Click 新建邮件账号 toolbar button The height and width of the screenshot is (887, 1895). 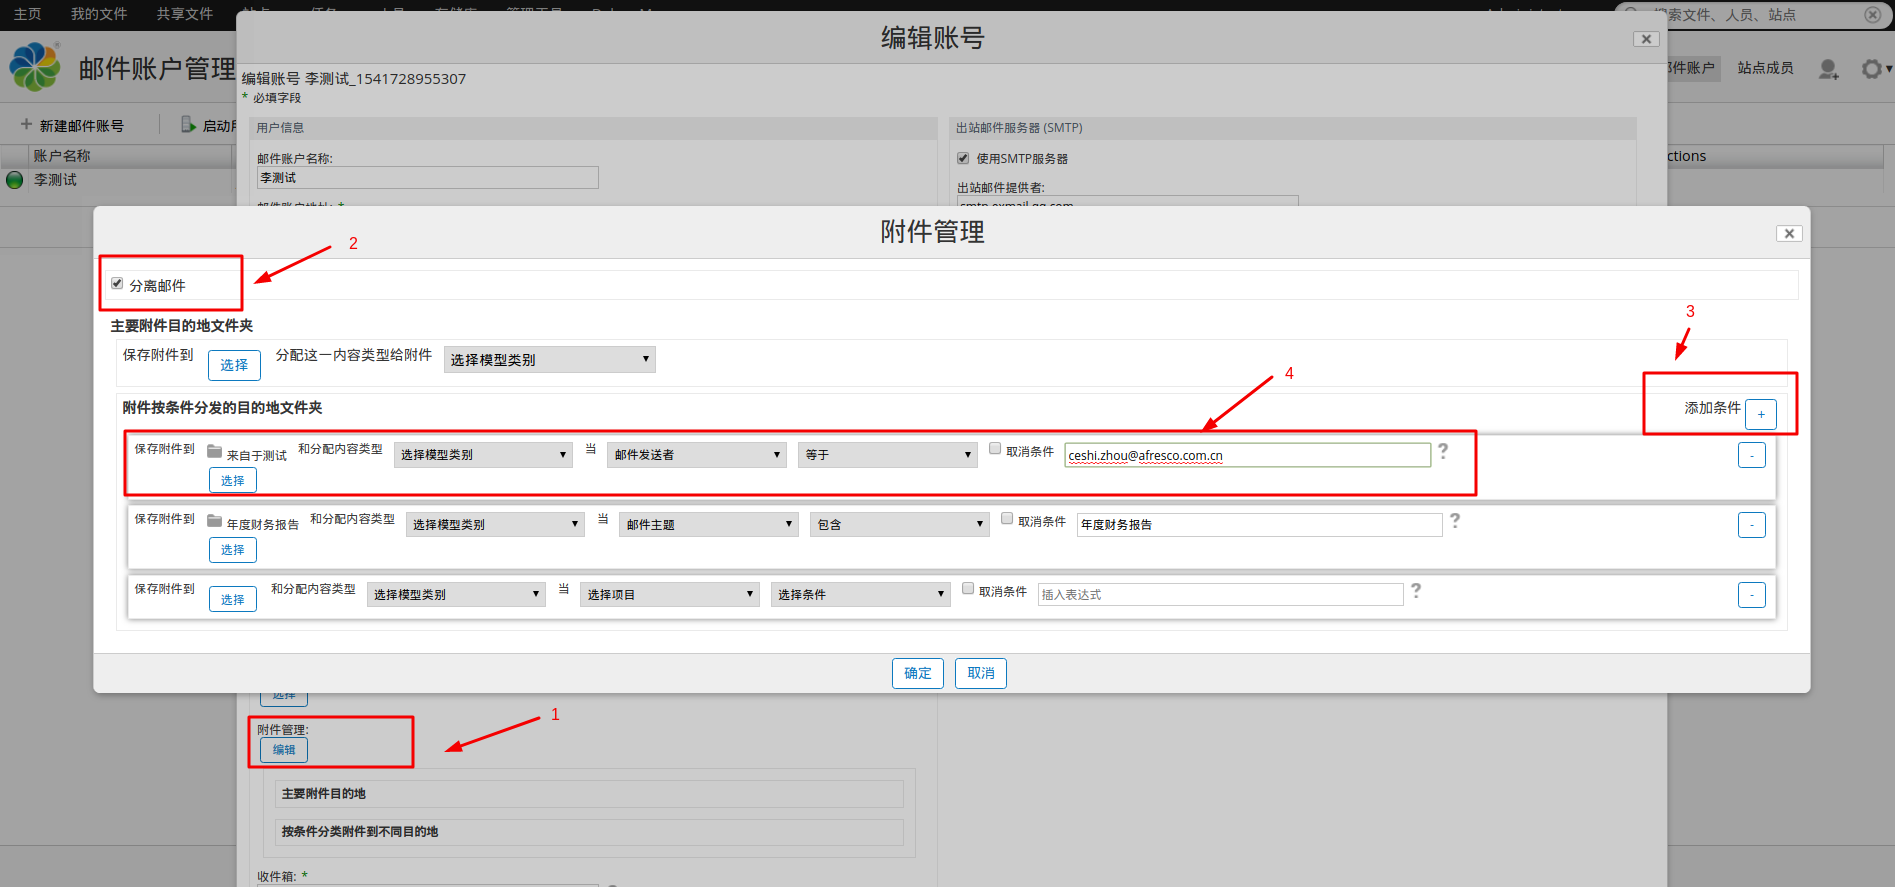pos(72,125)
